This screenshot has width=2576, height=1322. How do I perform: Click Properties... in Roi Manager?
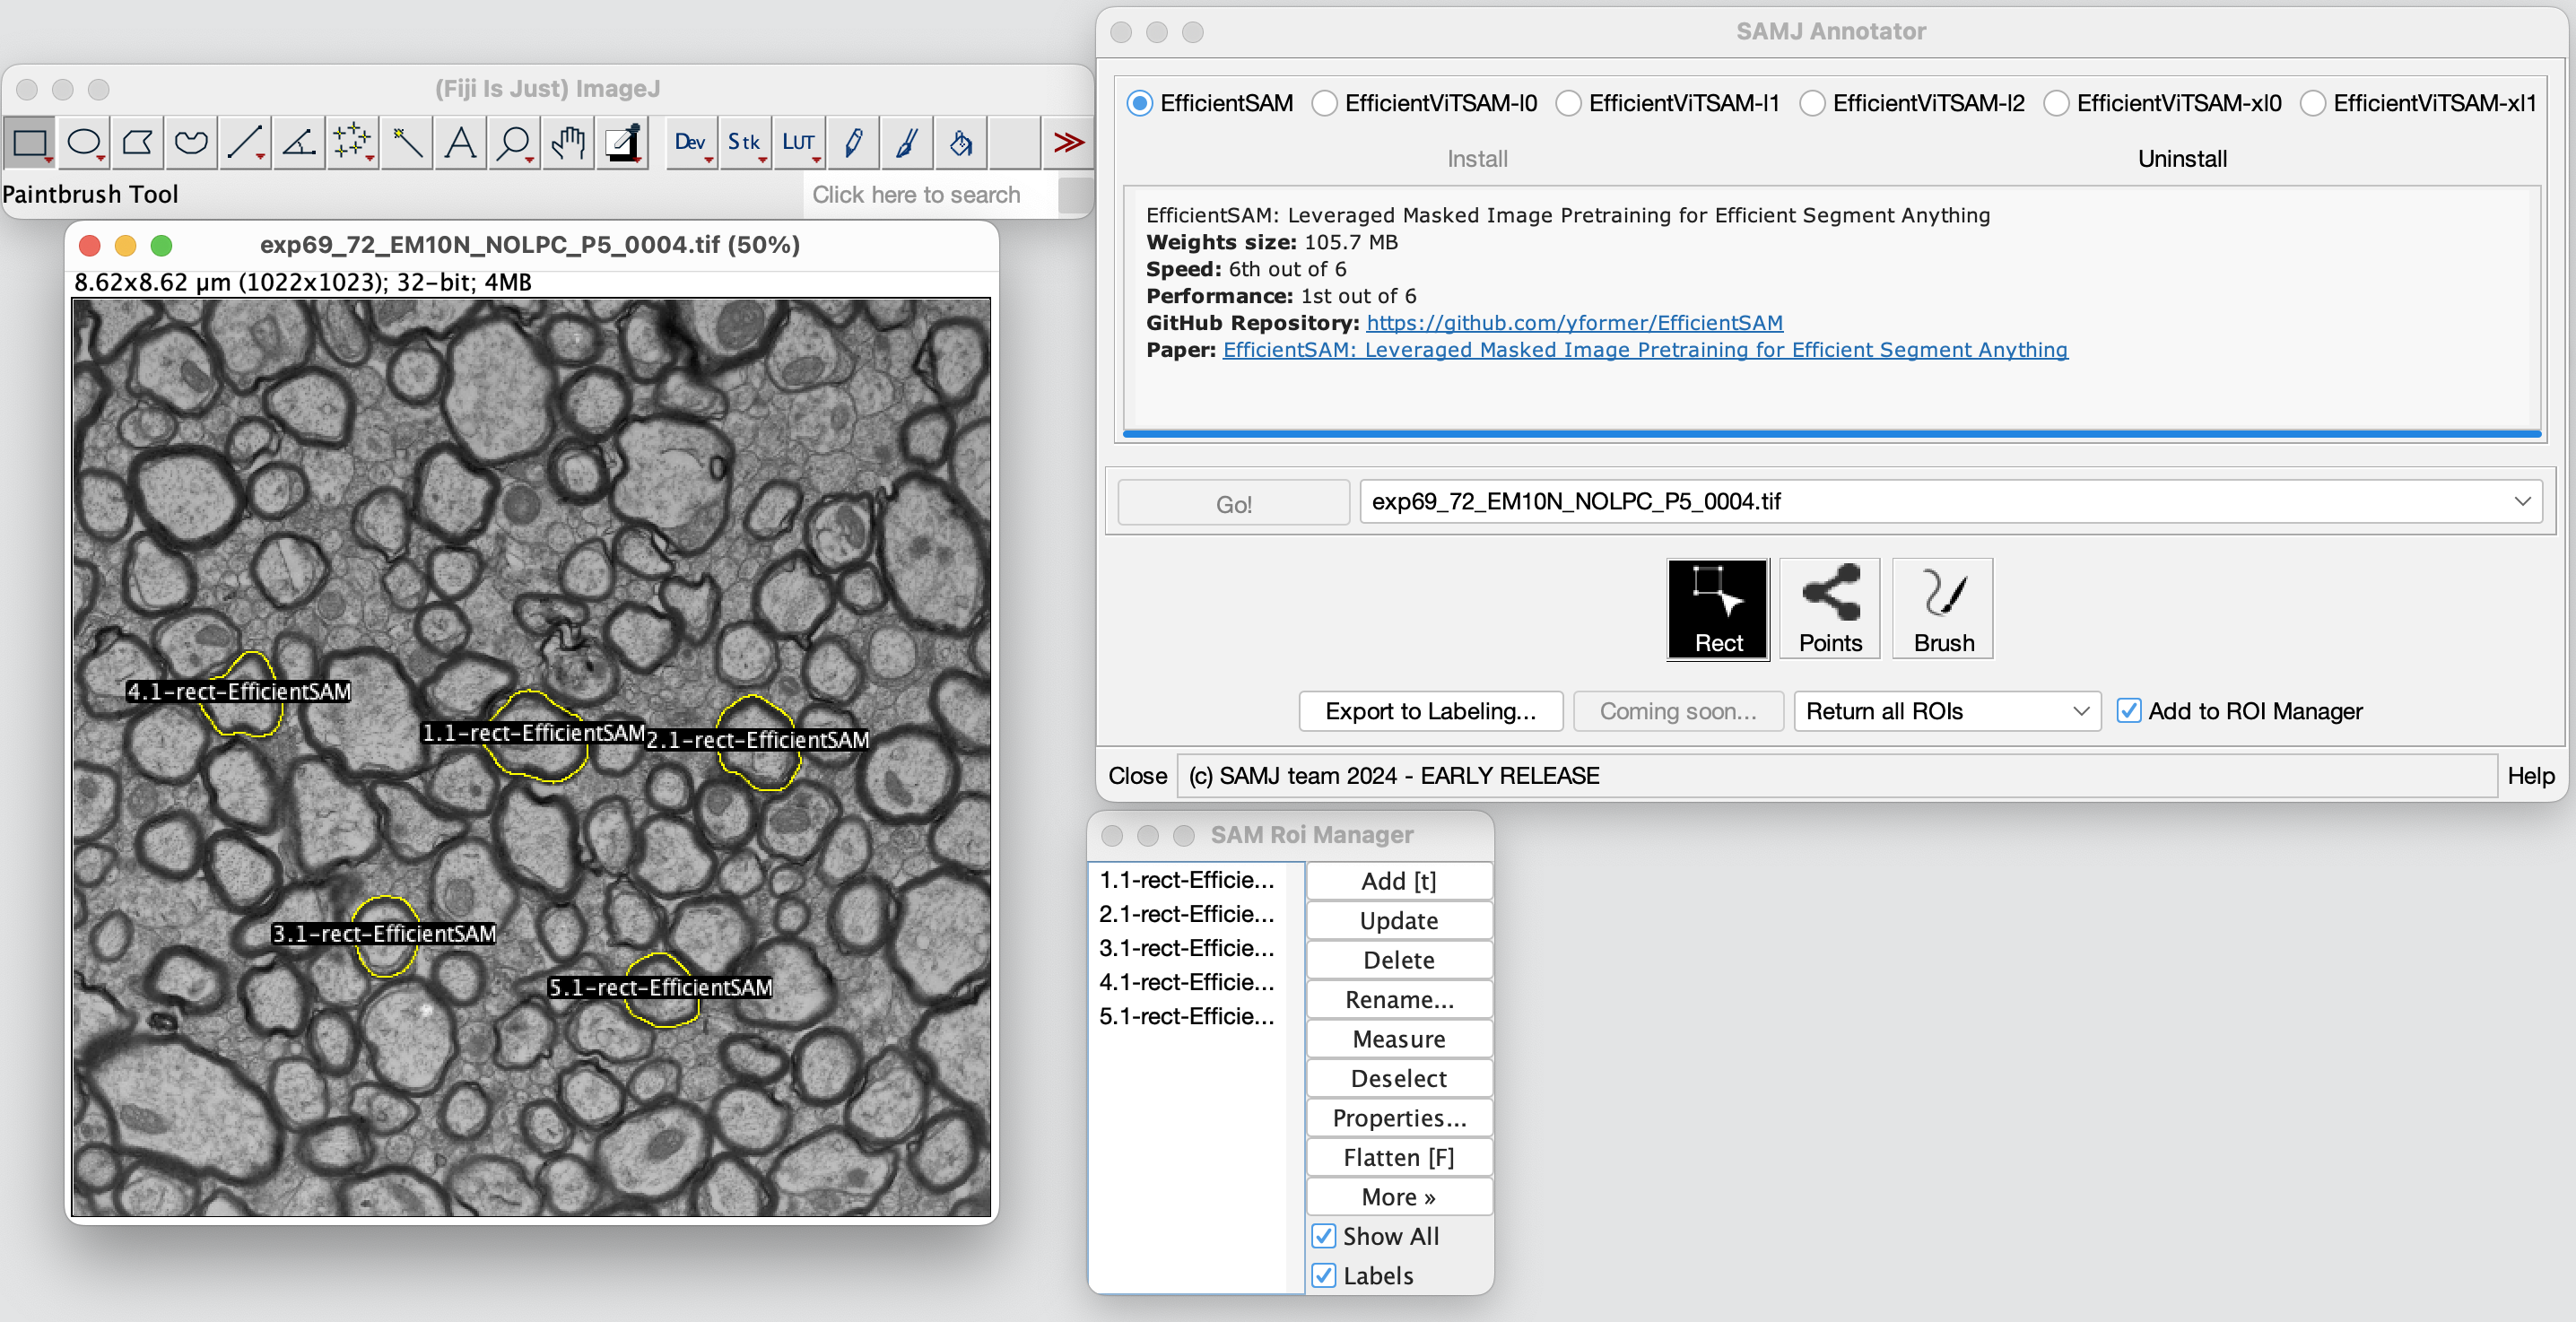point(1399,1118)
